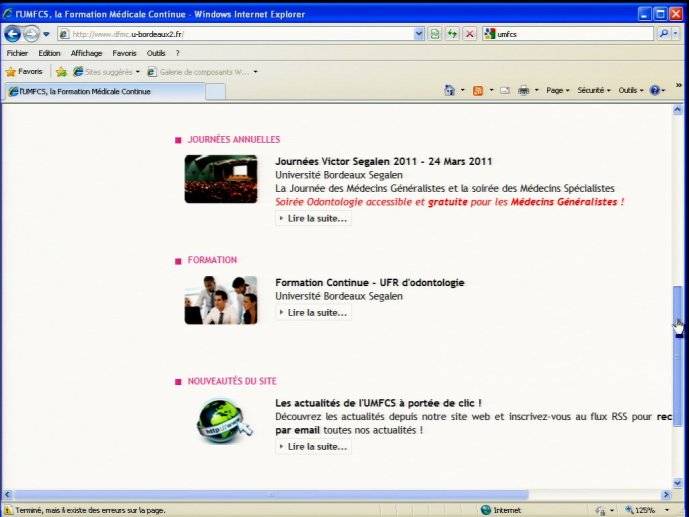Click the horizontal scrollbar thumb
Image resolution: width=689 pixels, height=517 pixels.
(271, 495)
